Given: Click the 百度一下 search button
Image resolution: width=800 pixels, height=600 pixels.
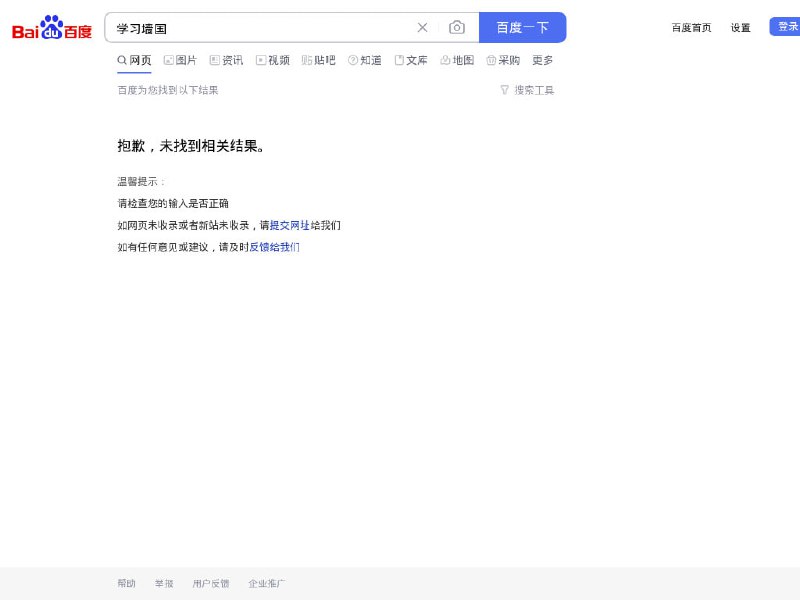Looking at the screenshot, I should tap(522, 28).
